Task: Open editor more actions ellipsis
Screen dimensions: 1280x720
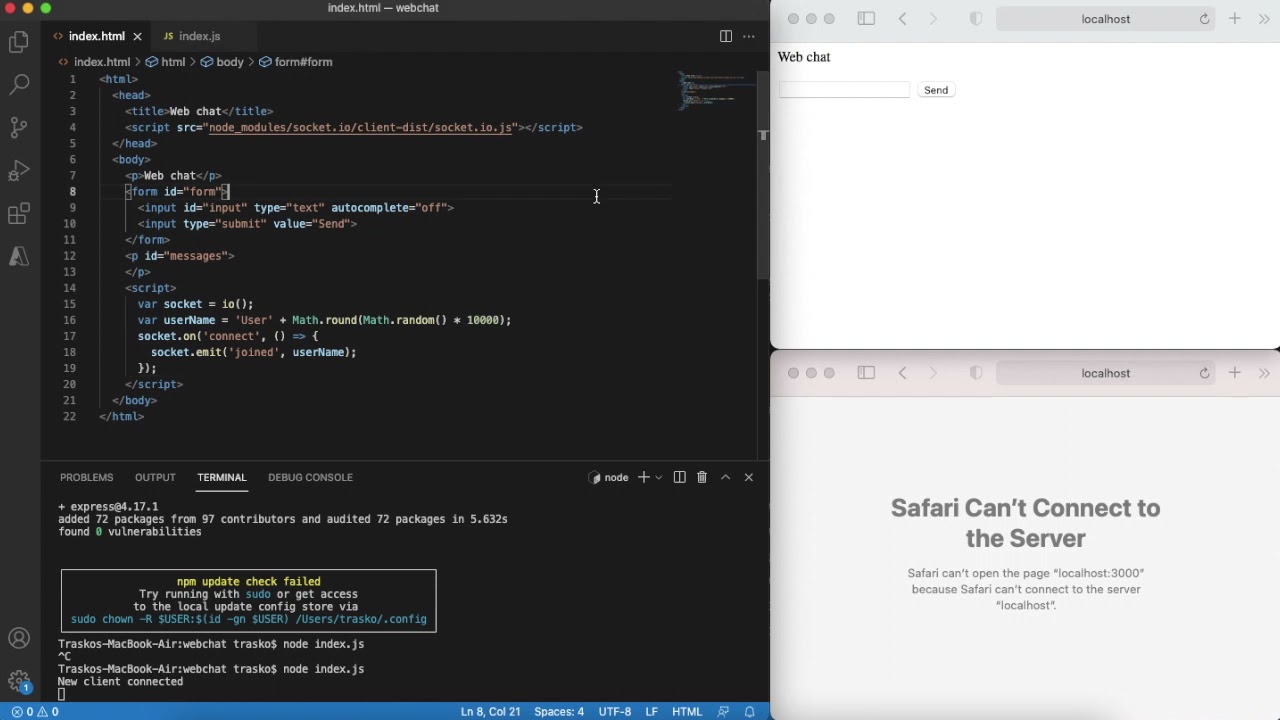Action: 749,36
